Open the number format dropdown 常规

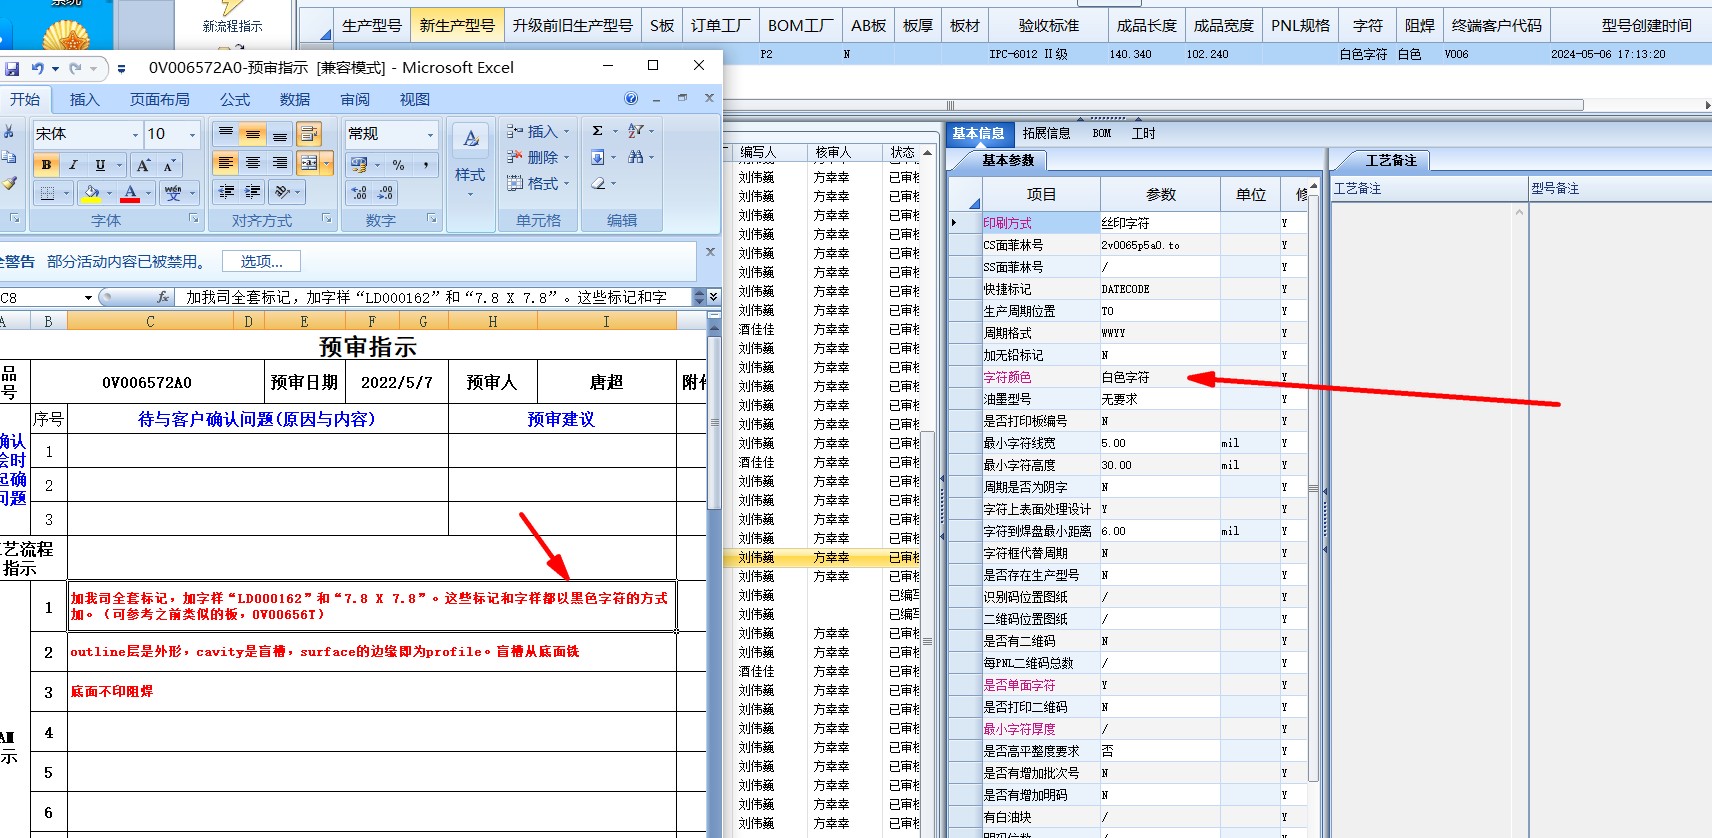click(x=431, y=134)
